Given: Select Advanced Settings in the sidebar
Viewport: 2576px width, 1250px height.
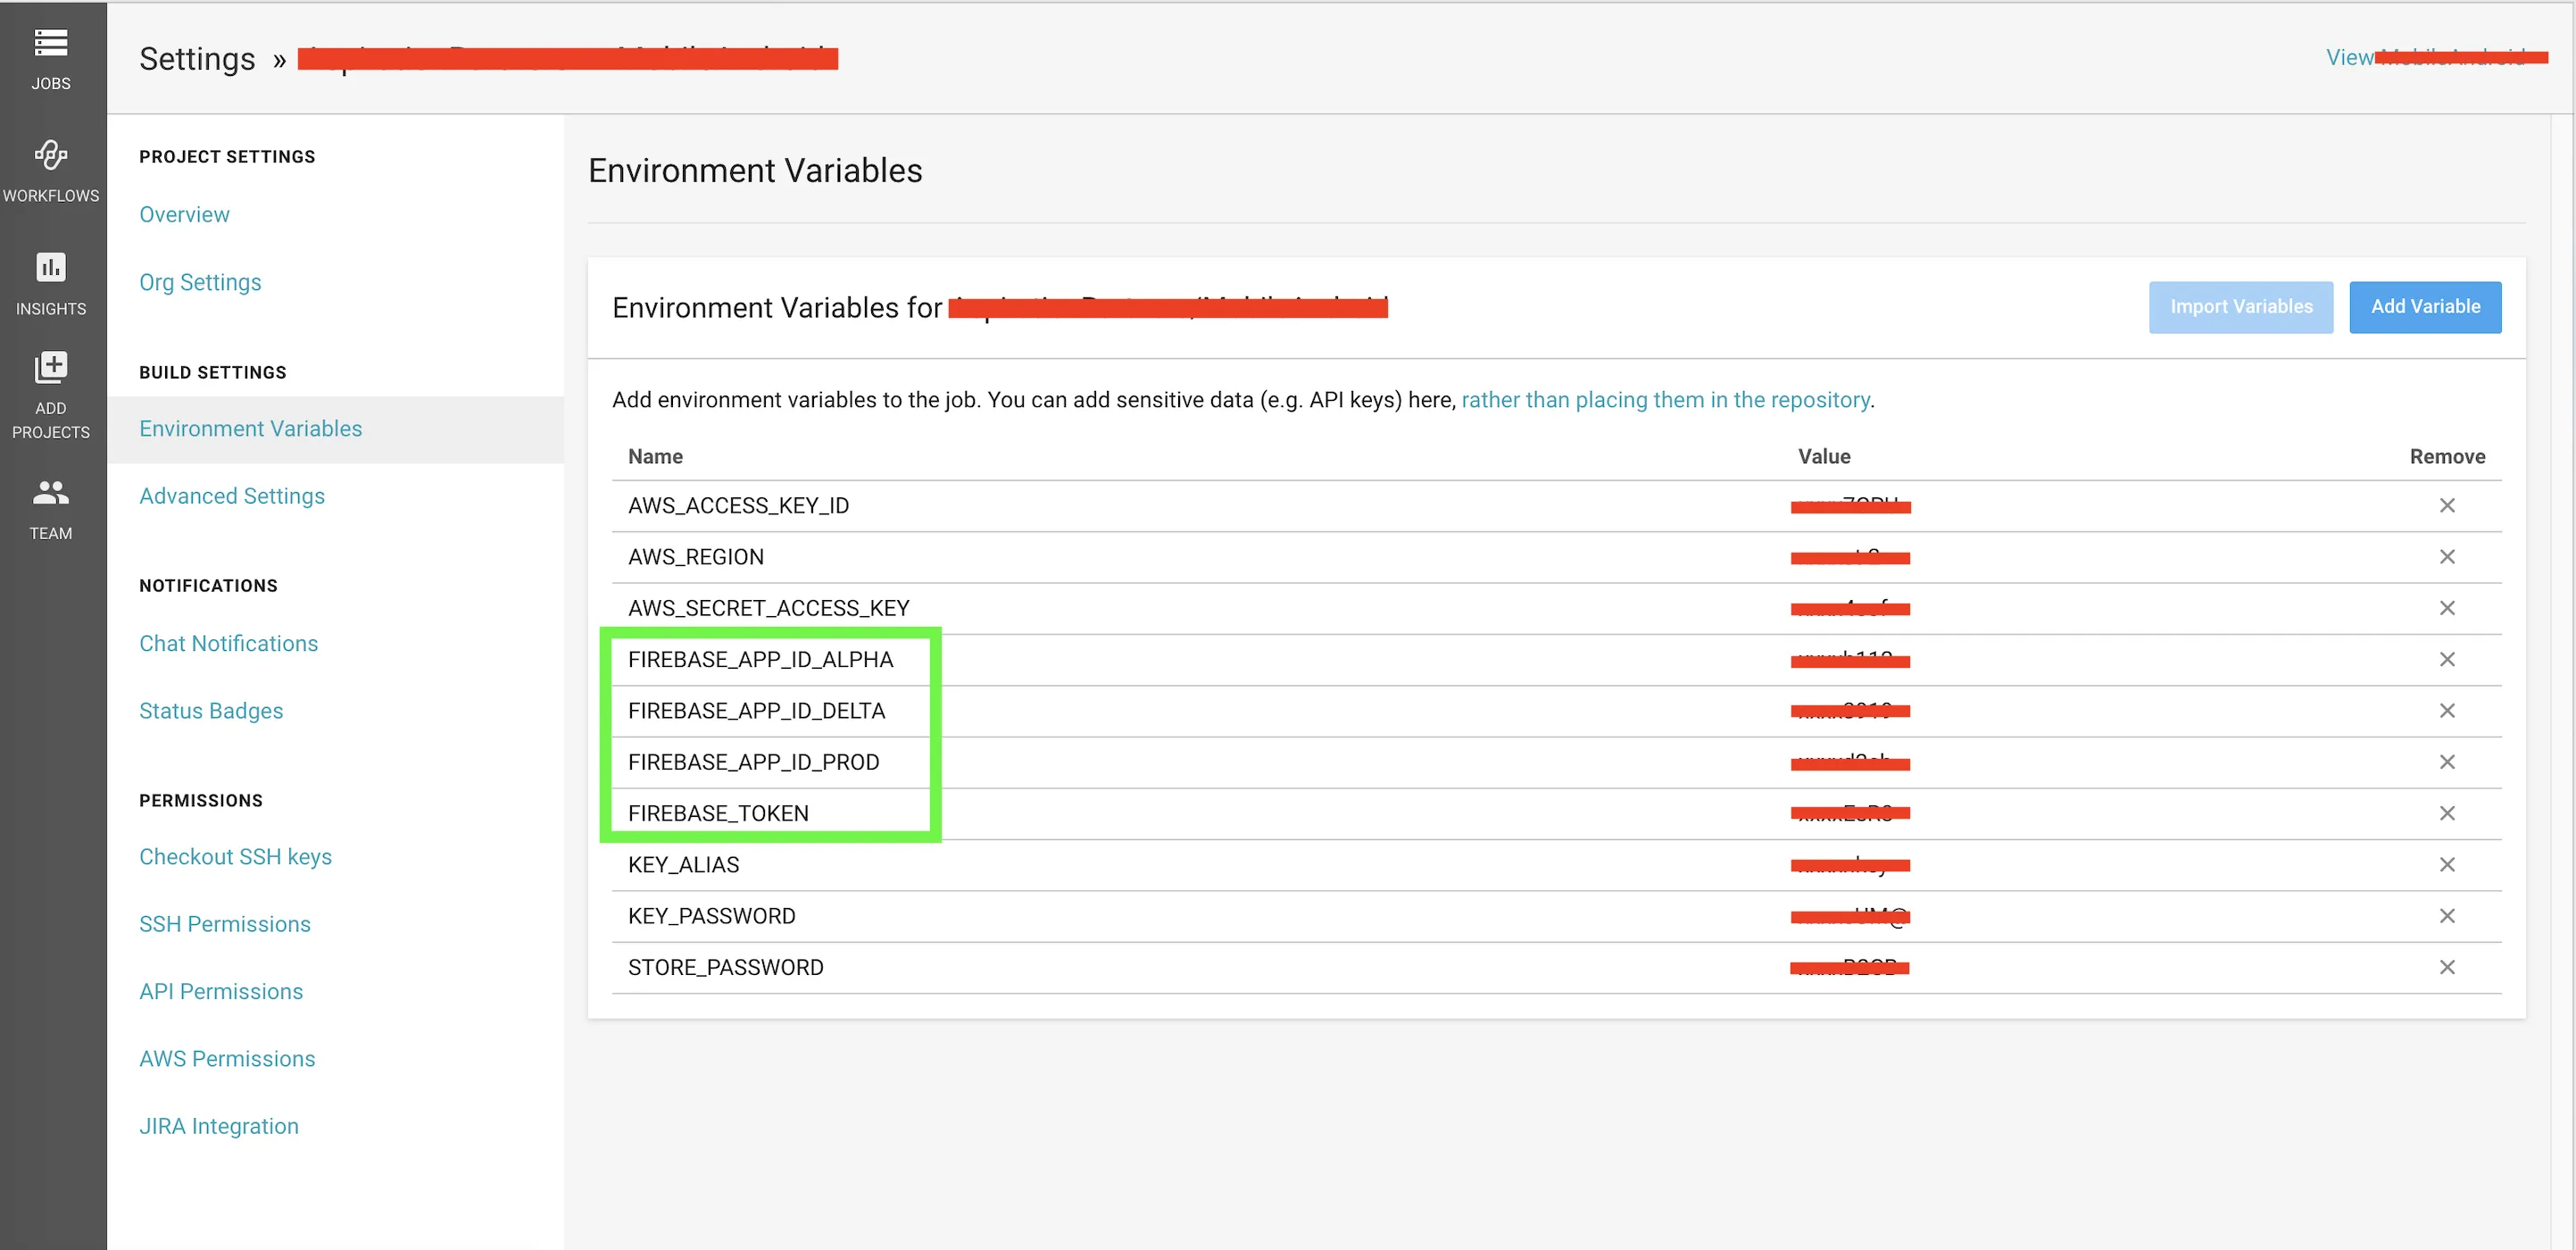Looking at the screenshot, I should [232, 497].
